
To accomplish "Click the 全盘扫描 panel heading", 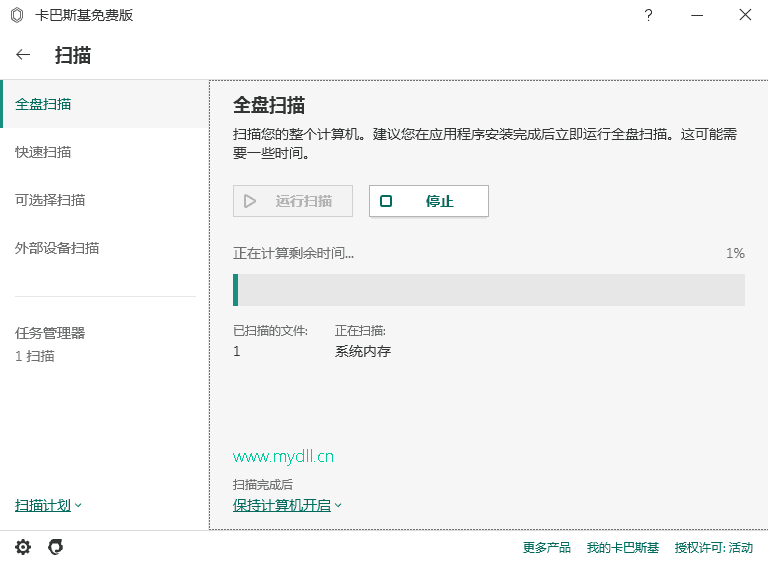I will tap(269, 105).
